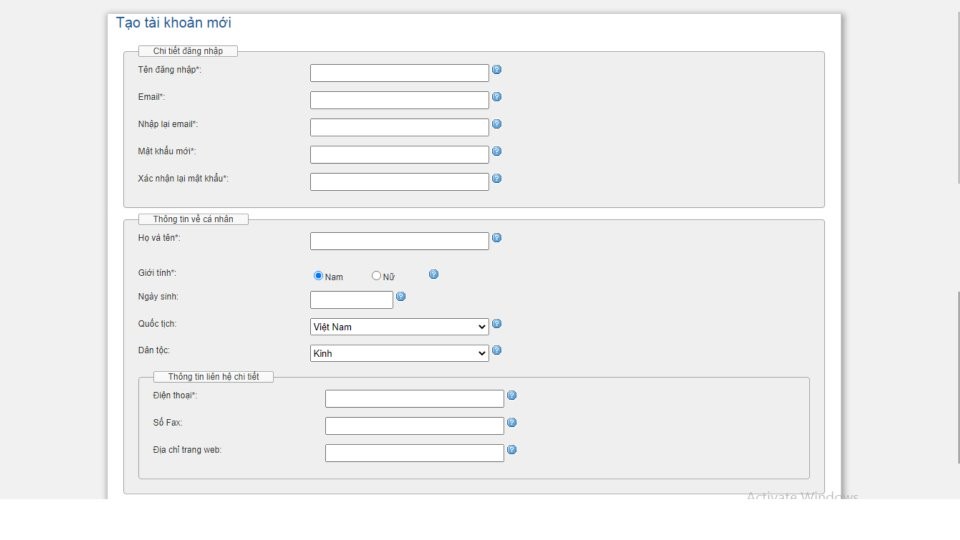Show help for Xác nhận lại mật khẩu
Screen dimensions: 960x540
pyautogui.click(x=497, y=178)
